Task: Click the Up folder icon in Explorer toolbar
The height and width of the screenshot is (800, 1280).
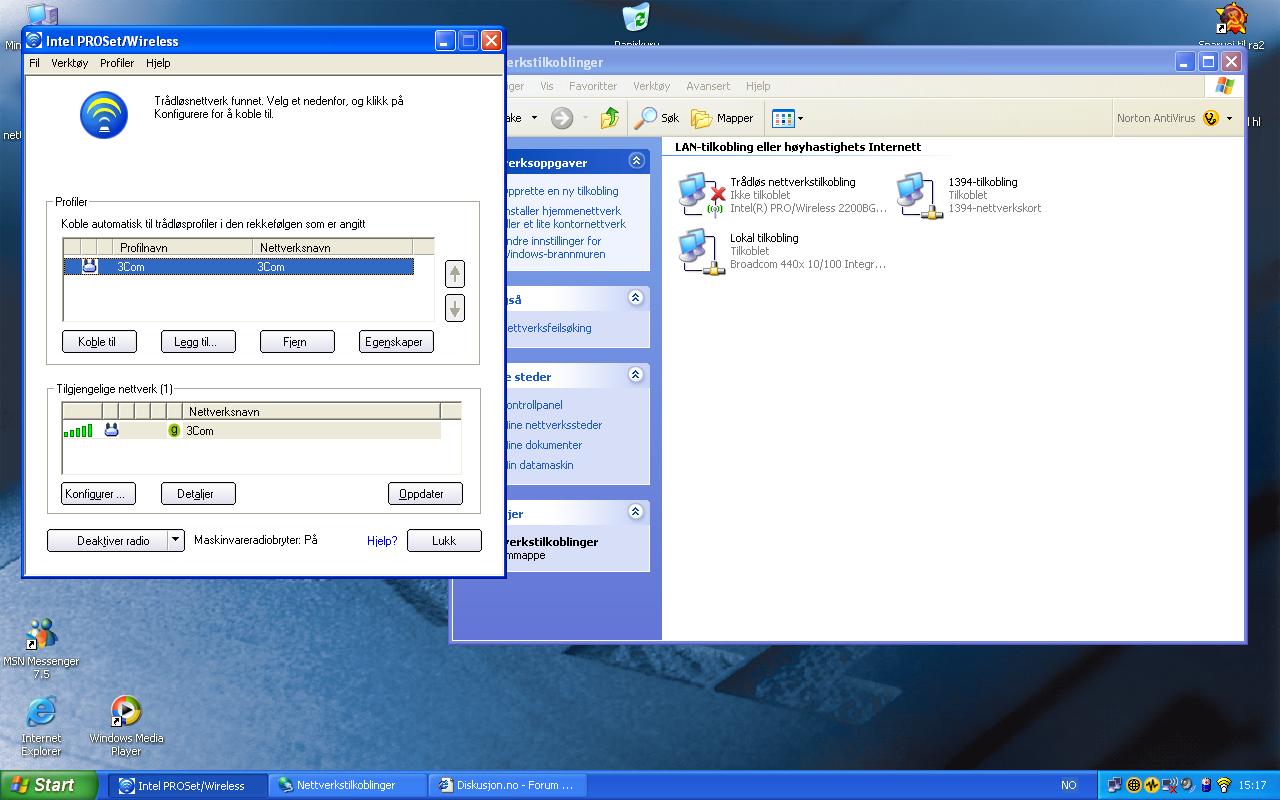Action: coord(609,118)
